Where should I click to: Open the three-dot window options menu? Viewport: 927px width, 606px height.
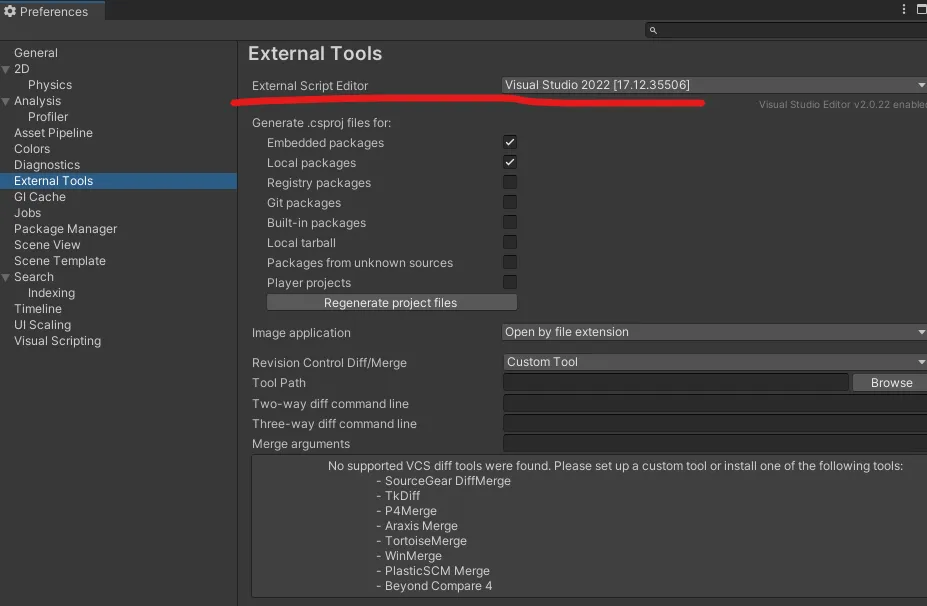pyautogui.click(x=903, y=9)
